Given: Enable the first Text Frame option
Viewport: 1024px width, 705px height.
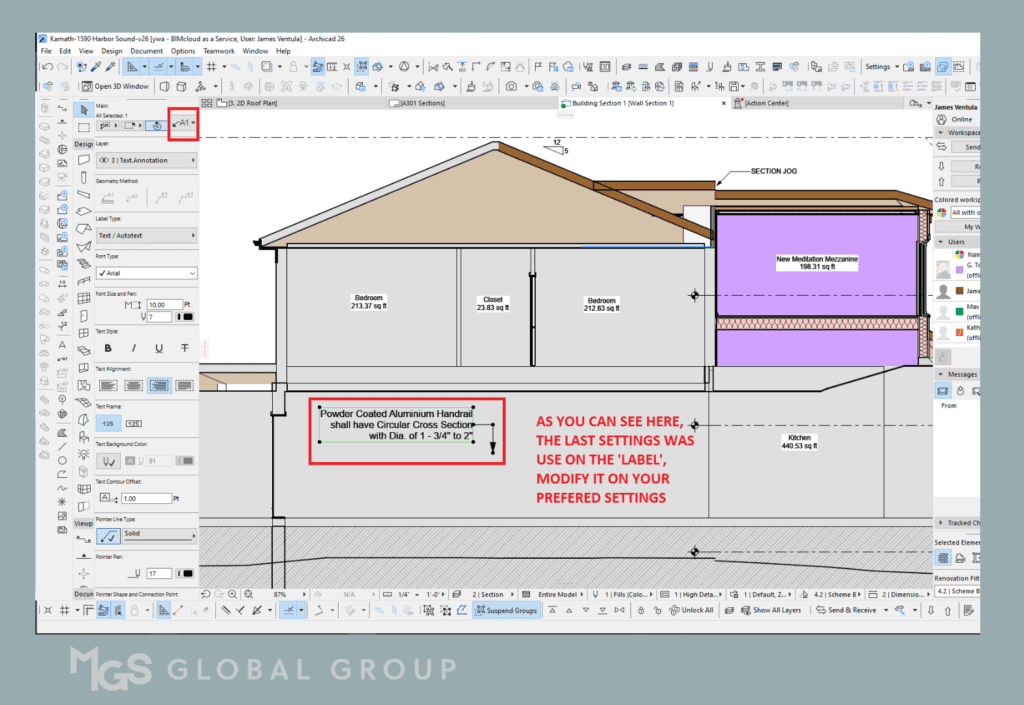Looking at the screenshot, I should click(109, 423).
